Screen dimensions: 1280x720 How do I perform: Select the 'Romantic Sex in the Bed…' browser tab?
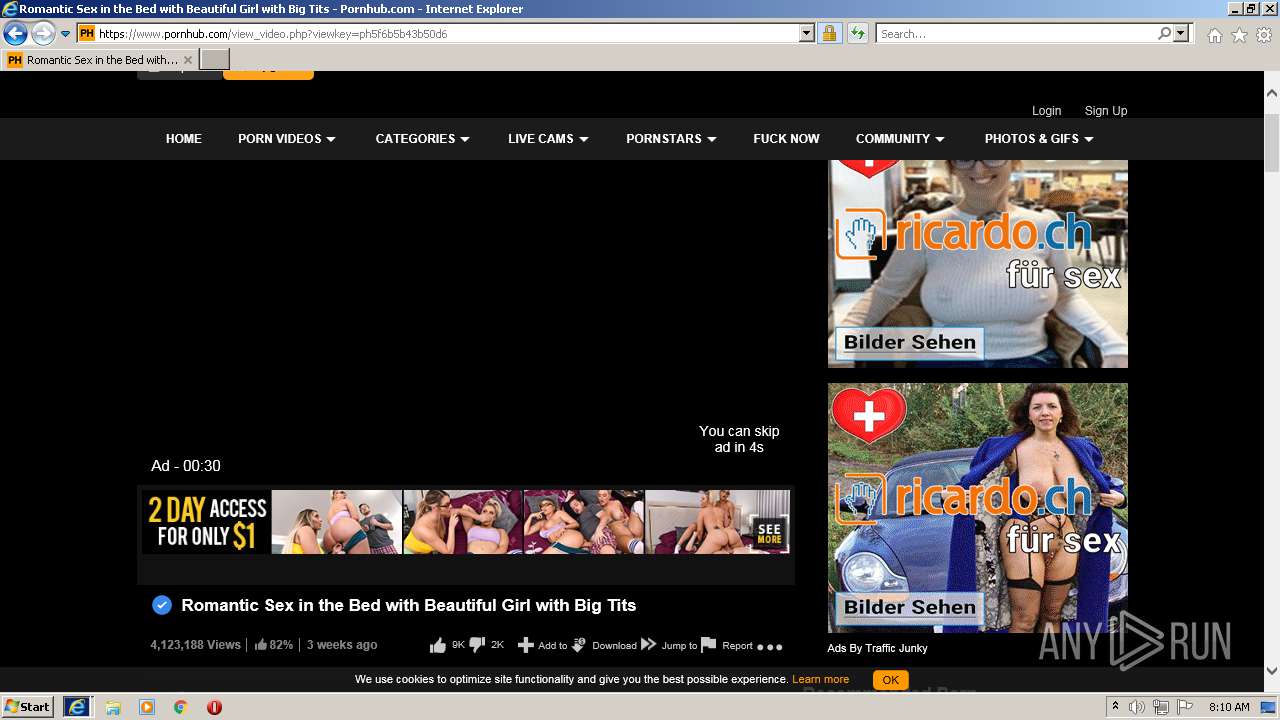tap(100, 60)
